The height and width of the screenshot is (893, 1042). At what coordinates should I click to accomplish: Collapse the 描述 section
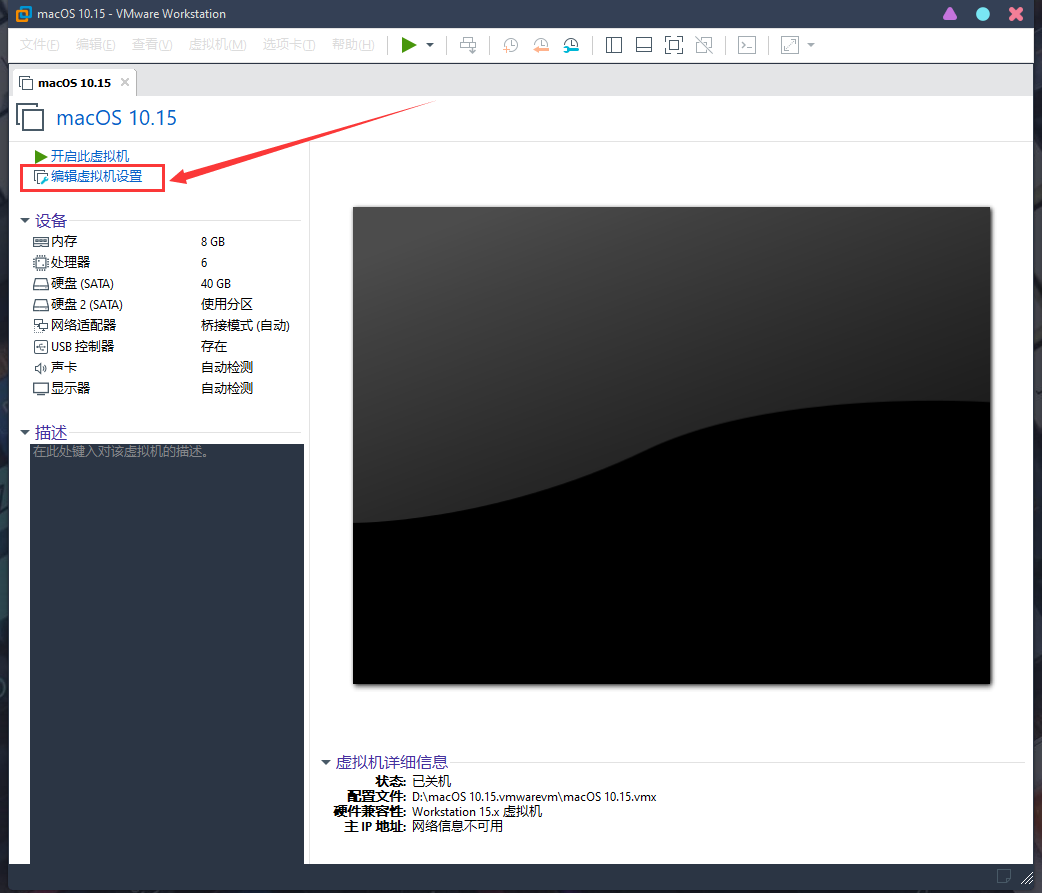[x=25, y=433]
